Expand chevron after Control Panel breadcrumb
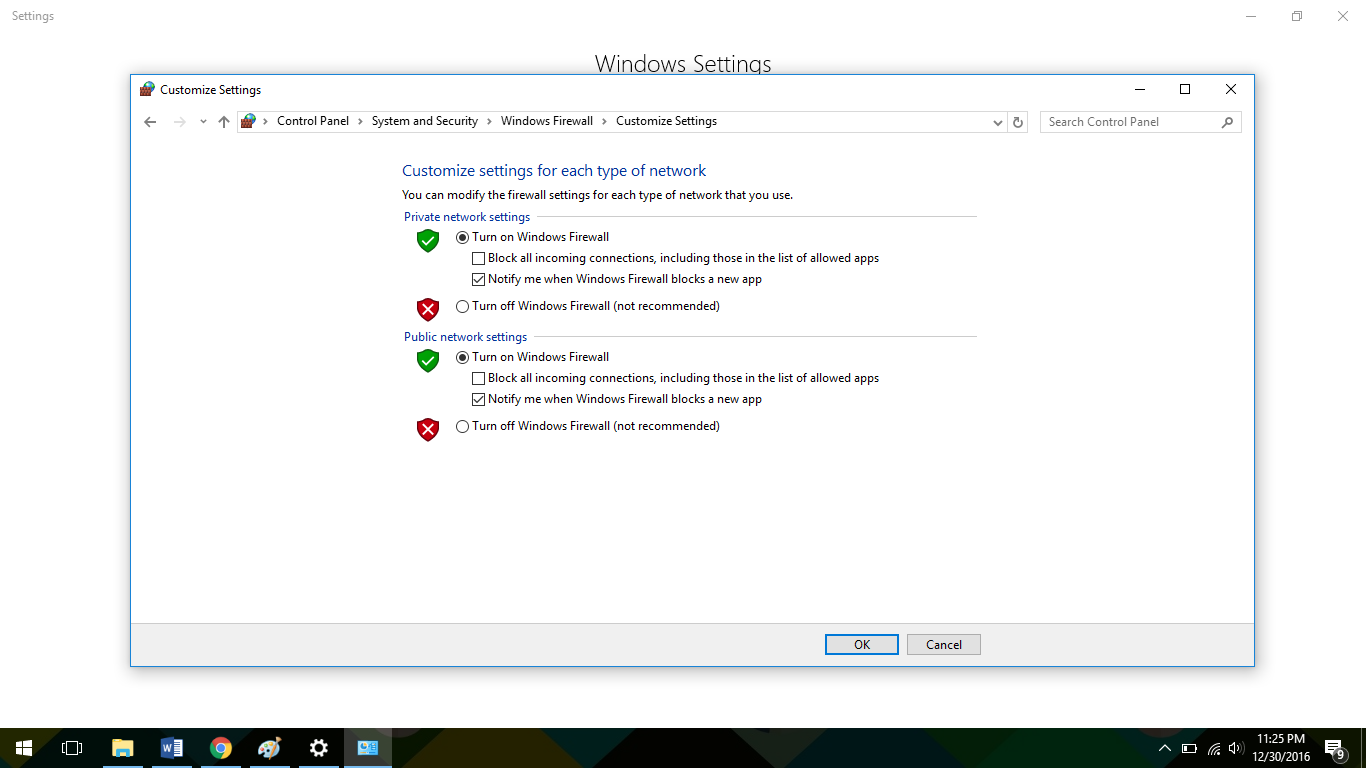Viewport: 1366px width, 768px height. [x=361, y=121]
